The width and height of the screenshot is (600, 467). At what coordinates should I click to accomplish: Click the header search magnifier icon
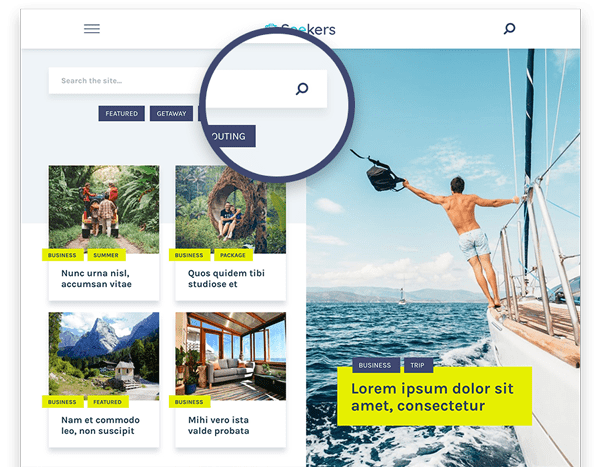tap(509, 29)
